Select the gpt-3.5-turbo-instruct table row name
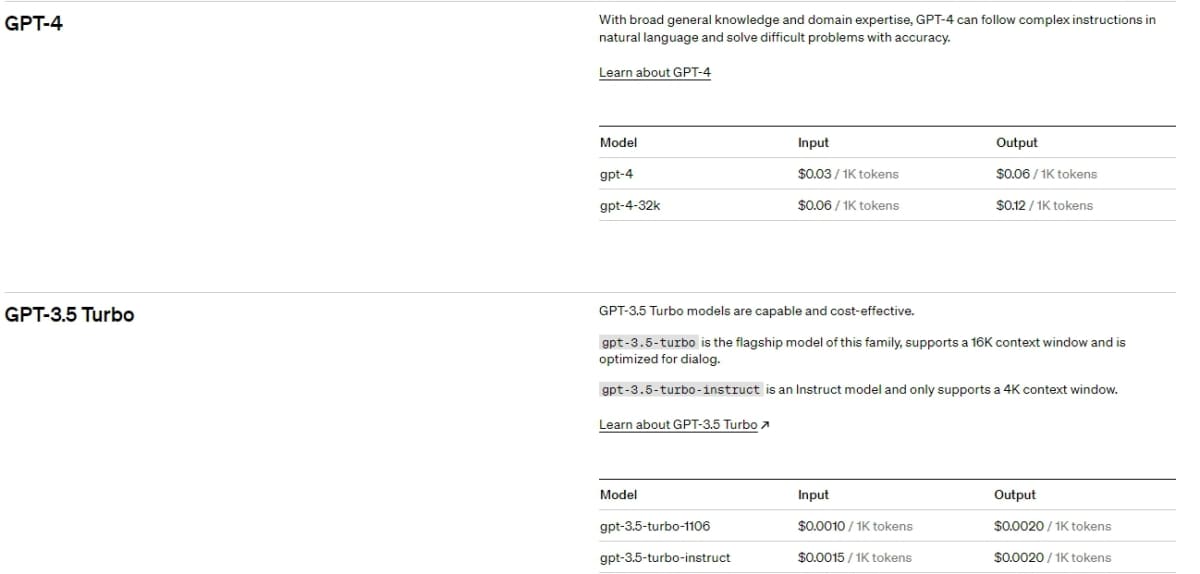 665,557
